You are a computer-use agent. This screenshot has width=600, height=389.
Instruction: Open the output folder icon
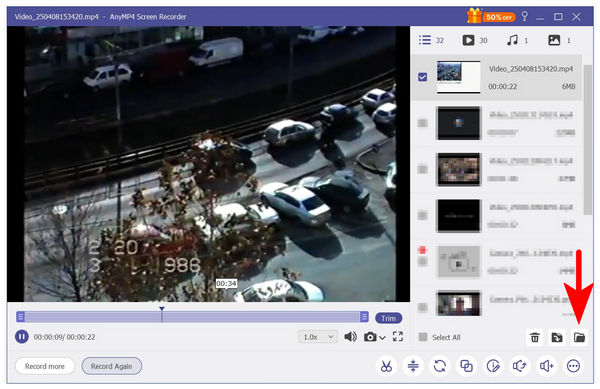coord(579,337)
